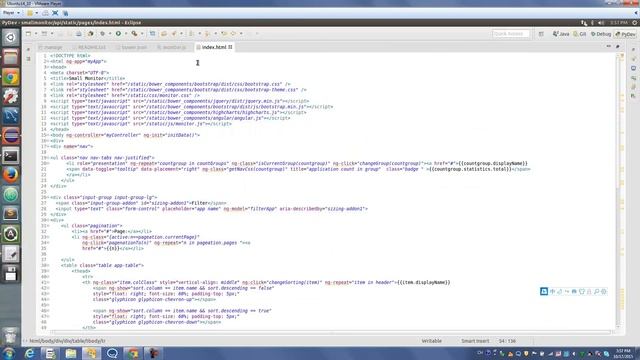Open the Run launch dropdown arrow
The height and width of the screenshot is (360, 640).
pos(126,33)
